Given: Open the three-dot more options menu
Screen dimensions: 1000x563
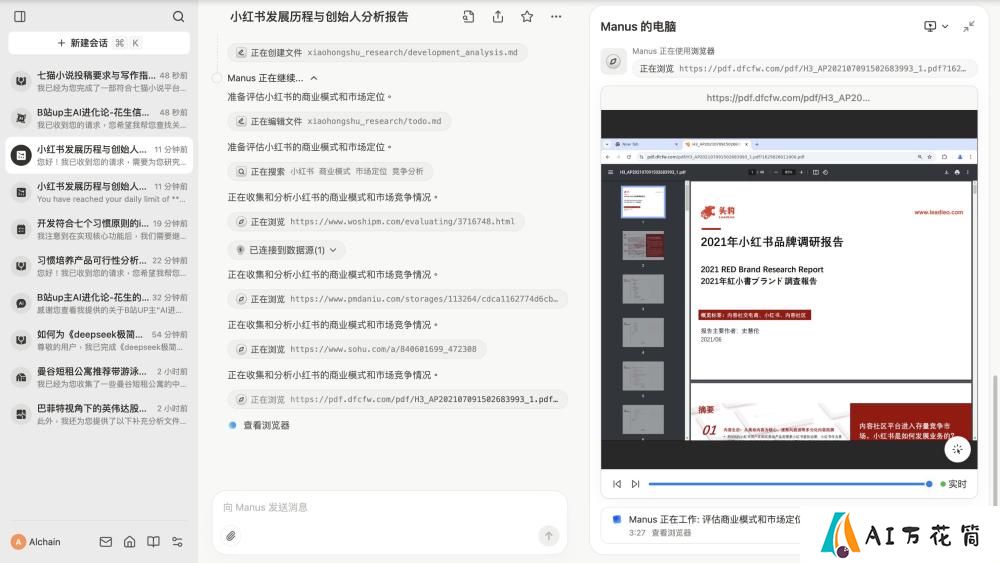Looking at the screenshot, I should pyautogui.click(x=556, y=17).
